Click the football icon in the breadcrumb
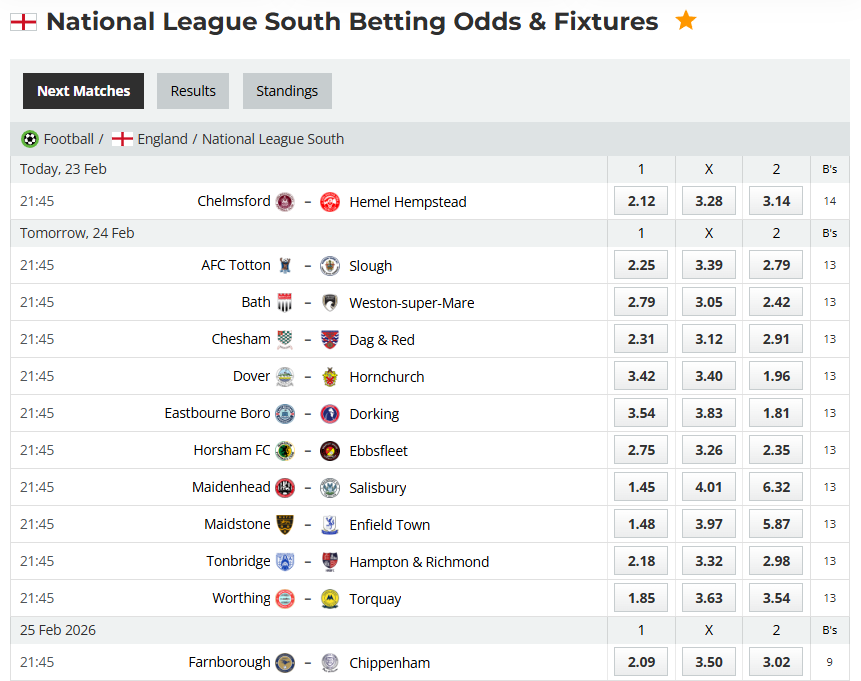Screen dimensions: 861x681 pos(29,139)
